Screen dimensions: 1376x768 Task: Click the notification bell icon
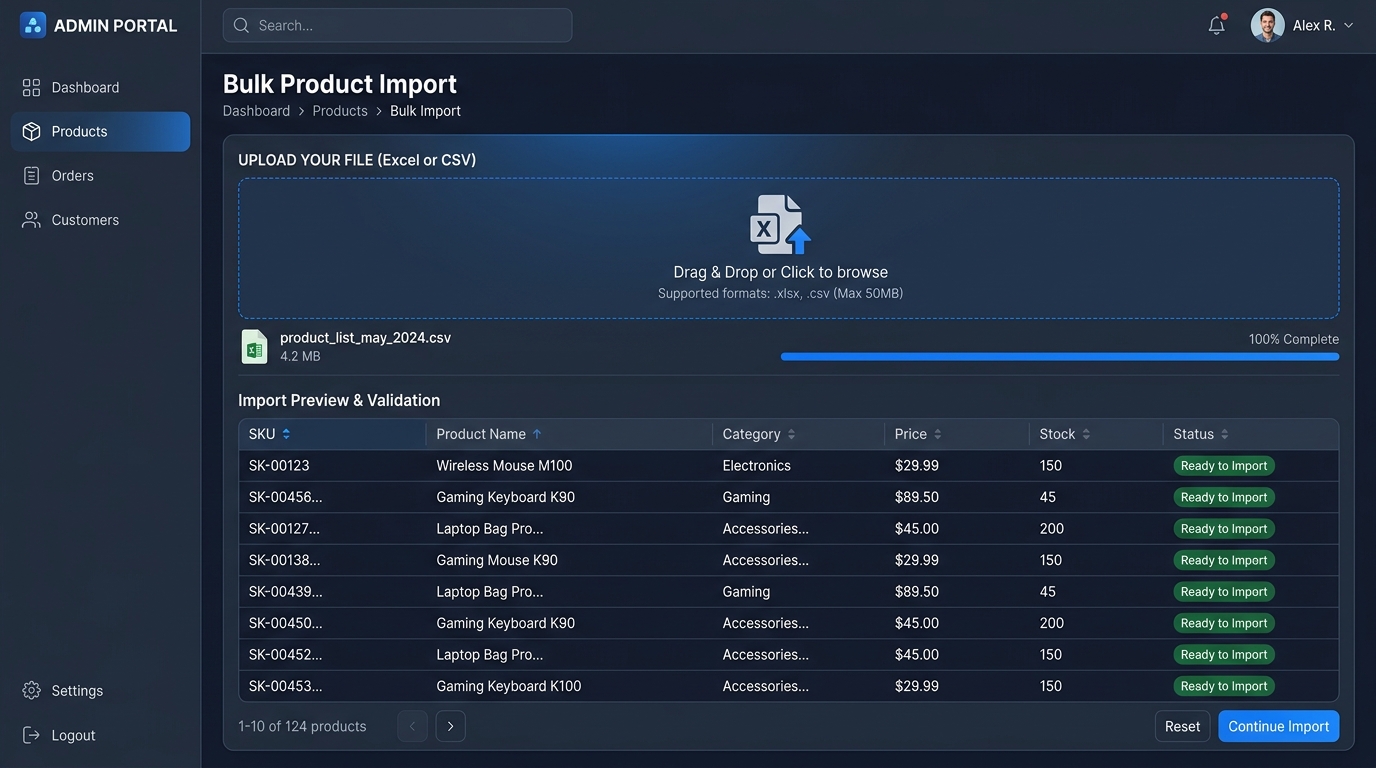point(1217,25)
